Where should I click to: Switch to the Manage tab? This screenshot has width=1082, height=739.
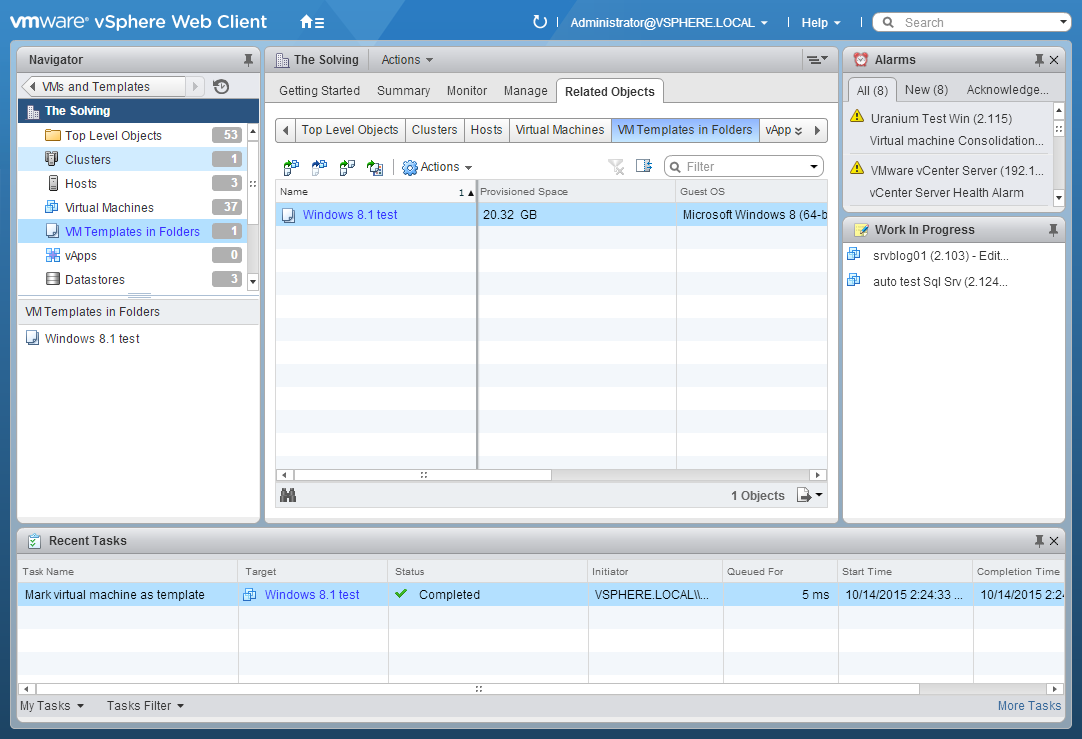(525, 90)
